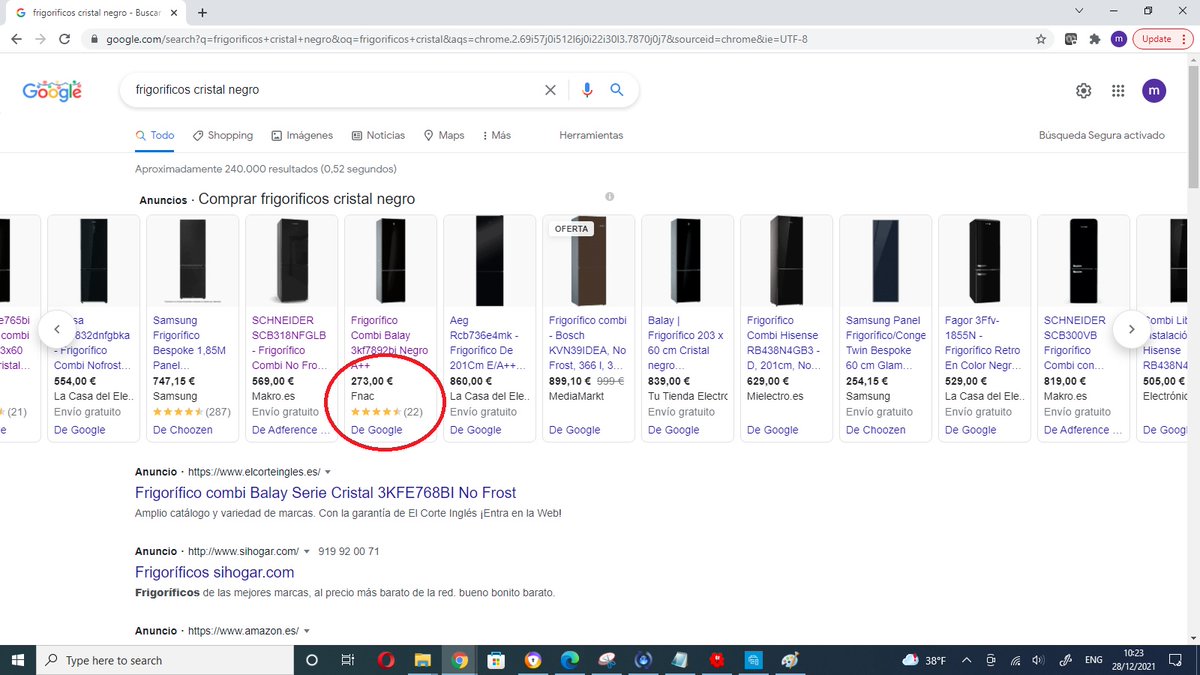Open Microsoft Edge from taskbar
The width and height of the screenshot is (1200, 675).
[x=569, y=660]
